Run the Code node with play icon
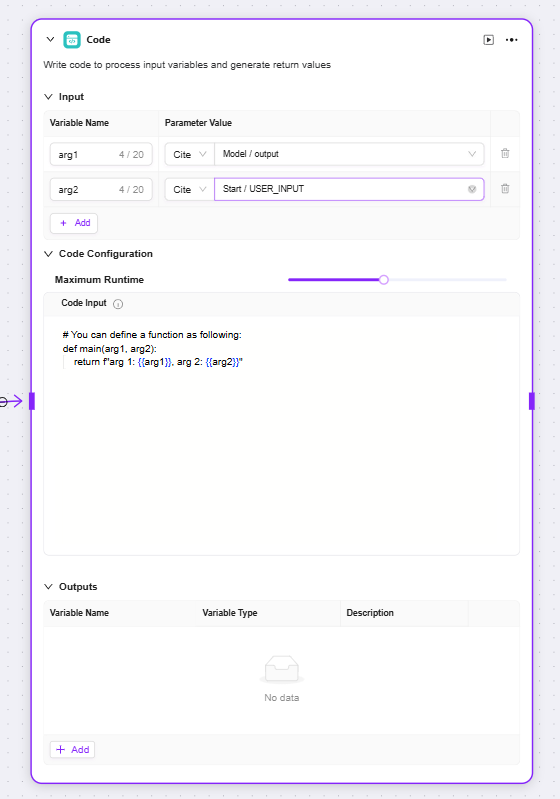Image resolution: width=560 pixels, height=799 pixels. 488,40
